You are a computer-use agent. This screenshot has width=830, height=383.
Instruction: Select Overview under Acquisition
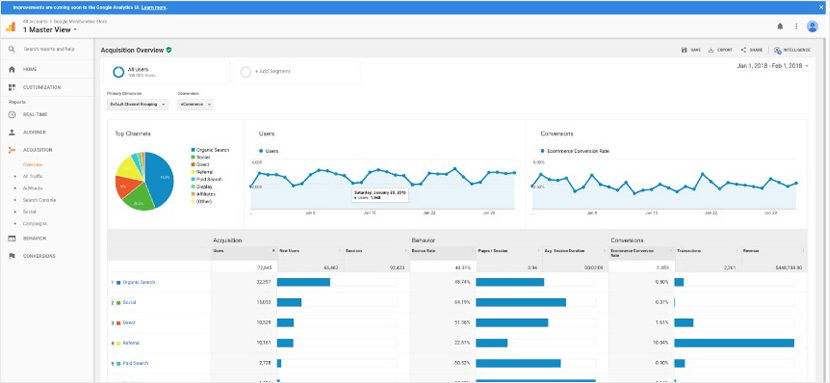coord(32,165)
